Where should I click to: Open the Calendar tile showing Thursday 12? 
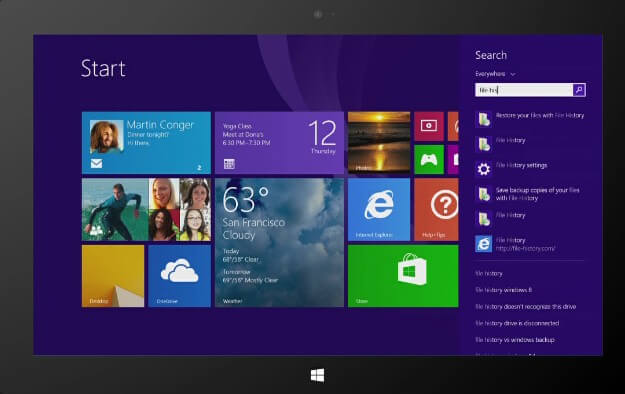[279, 143]
